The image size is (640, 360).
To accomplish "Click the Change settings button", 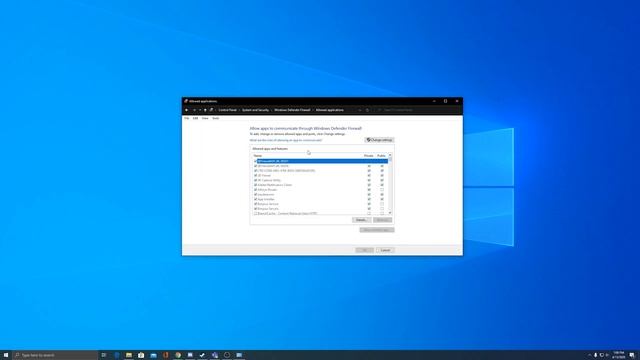I will click(379, 140).
